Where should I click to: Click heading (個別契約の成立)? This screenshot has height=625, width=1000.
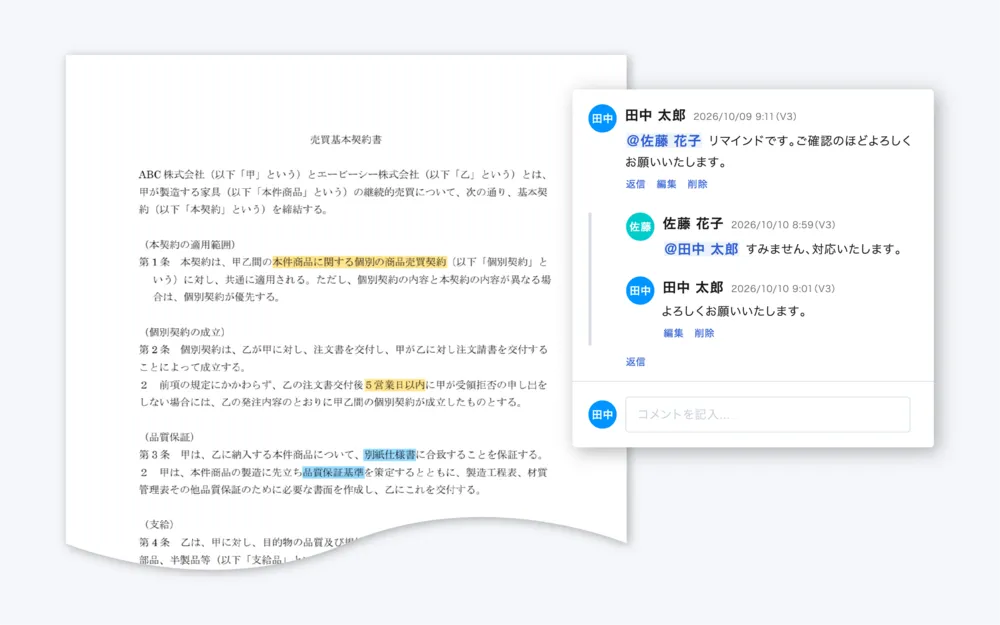[x=185, y=332]
